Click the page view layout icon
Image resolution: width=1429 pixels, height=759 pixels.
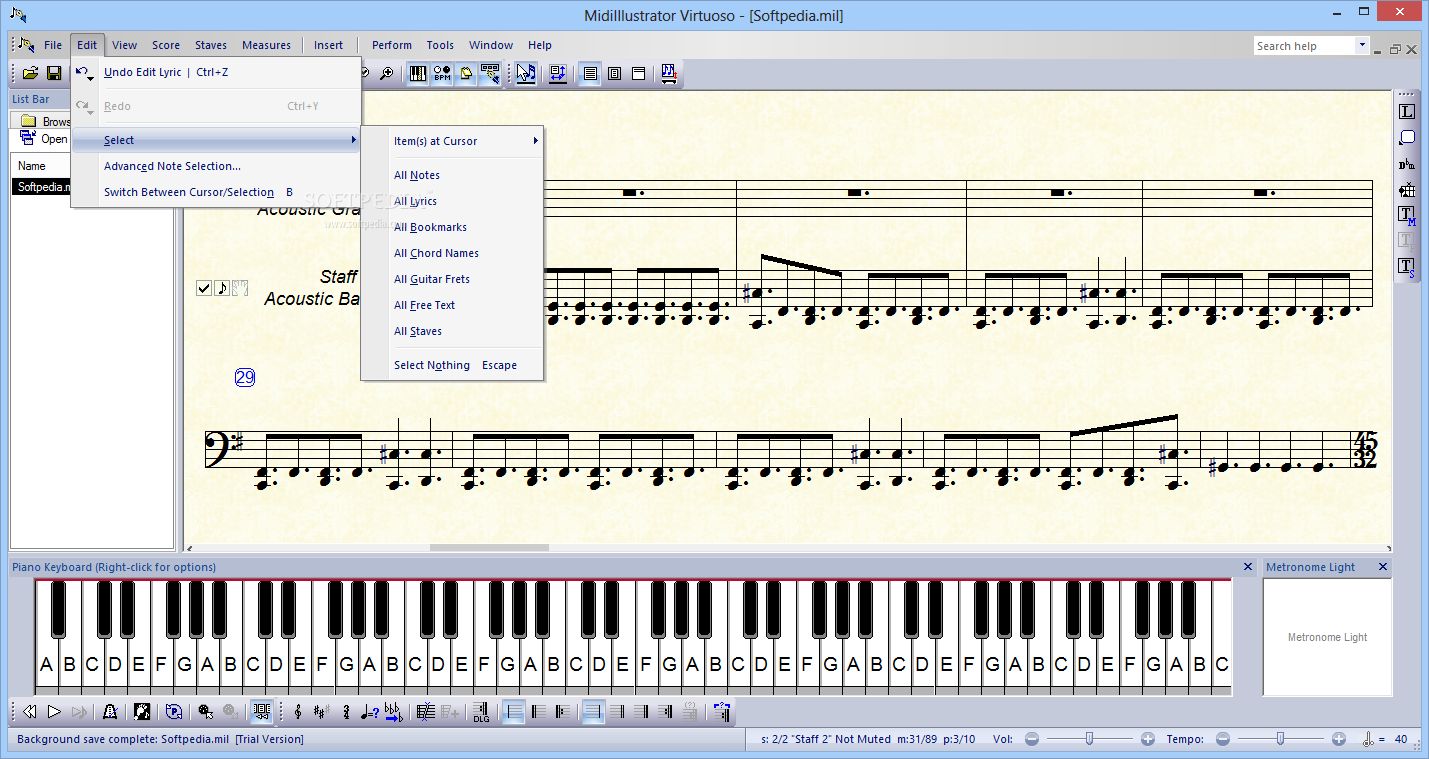point(614,73)
